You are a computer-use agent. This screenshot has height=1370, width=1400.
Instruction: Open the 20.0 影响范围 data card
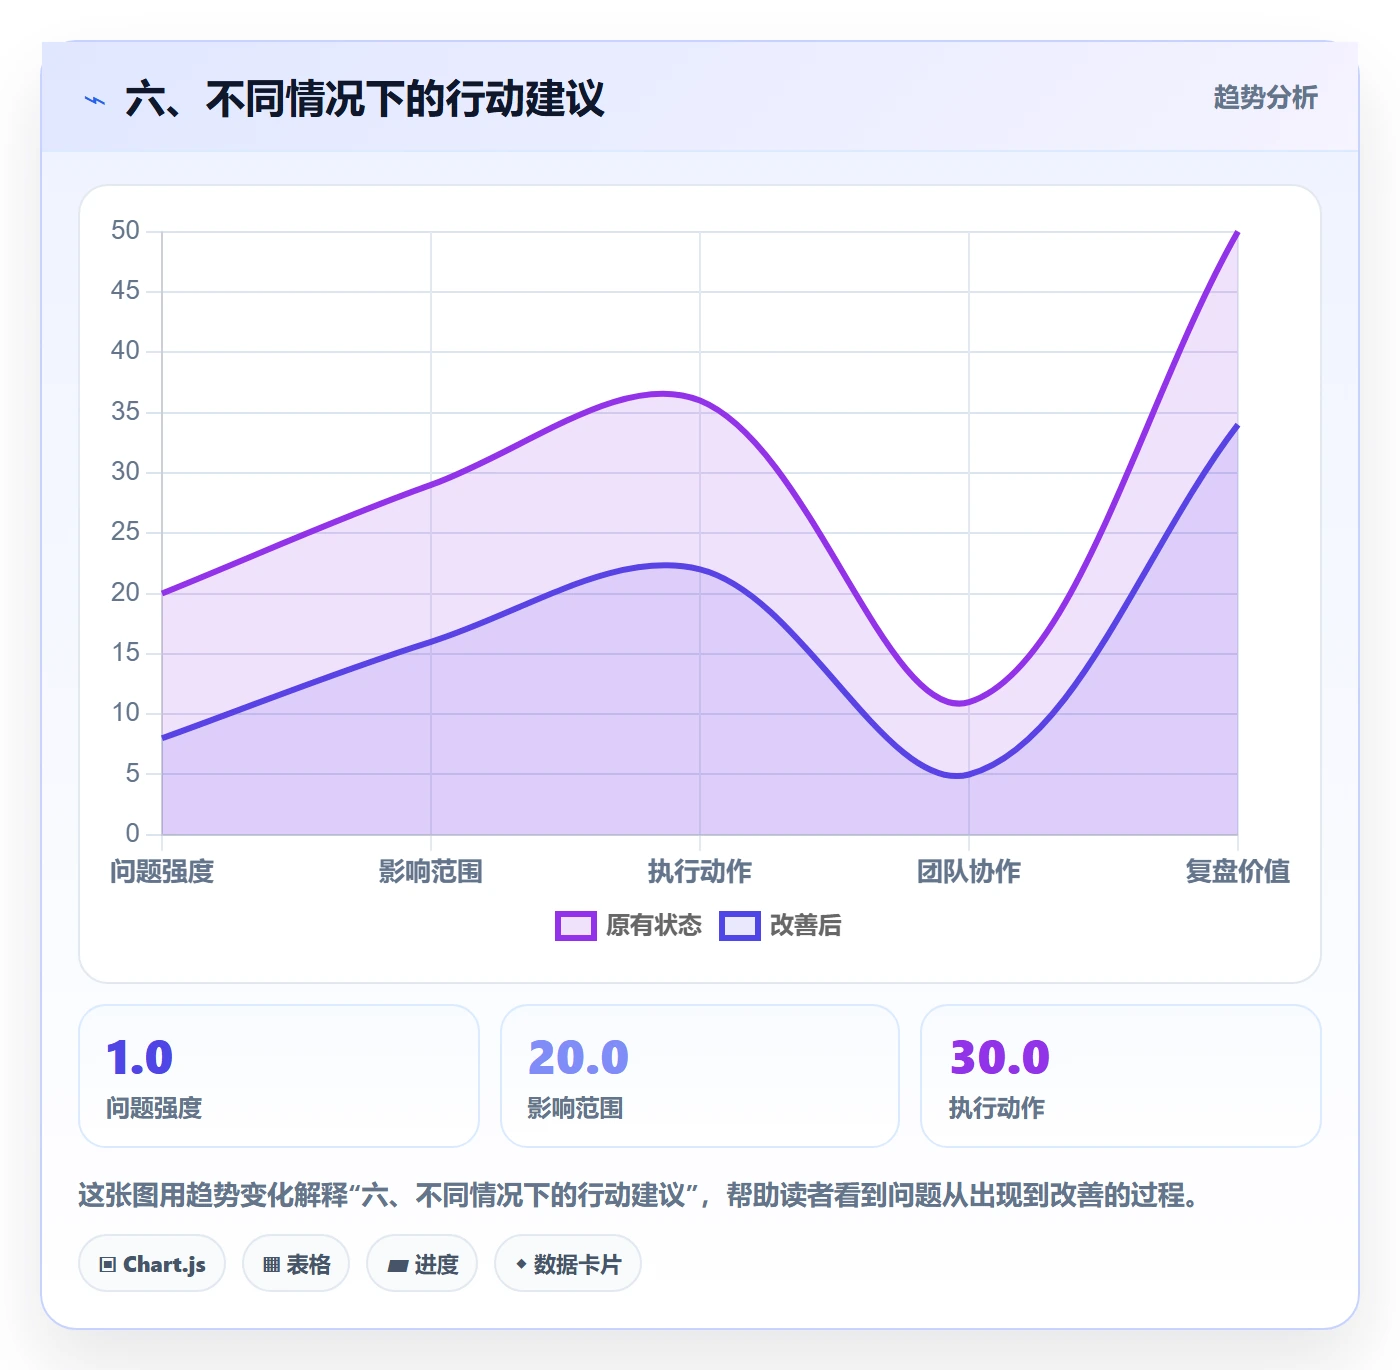coord(700,1076)
